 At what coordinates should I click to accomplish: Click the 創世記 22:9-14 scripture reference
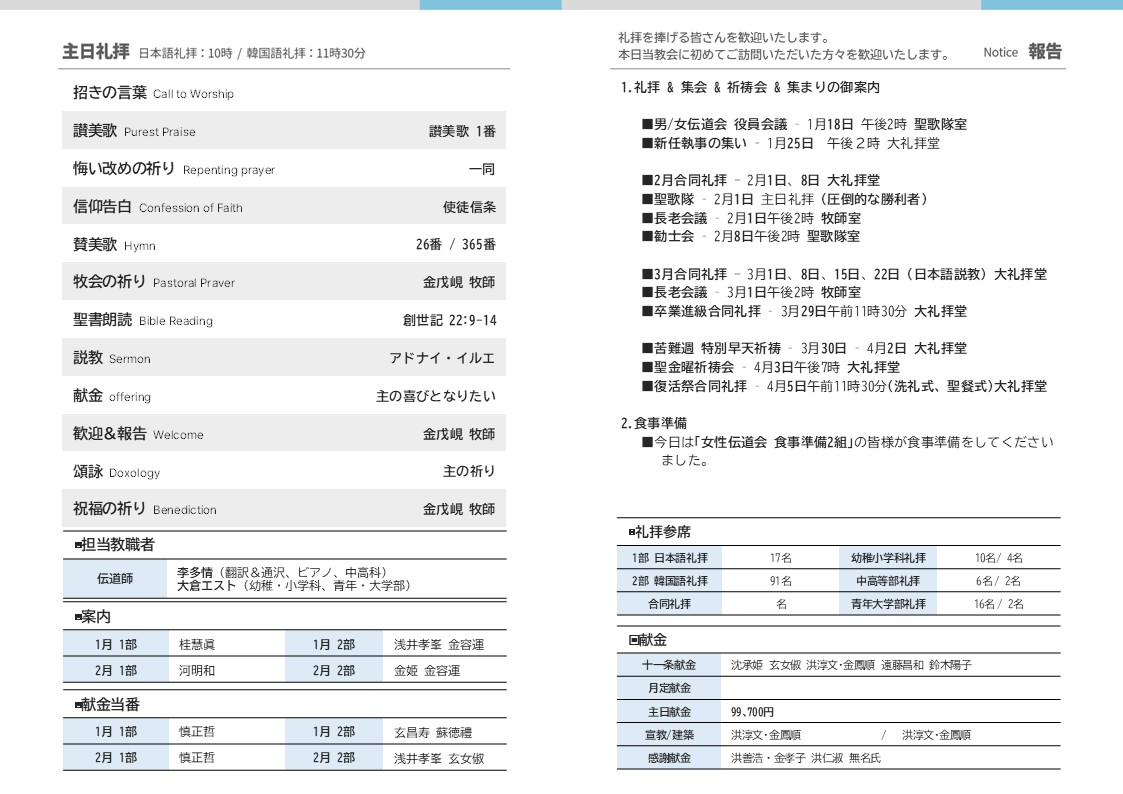449,320
